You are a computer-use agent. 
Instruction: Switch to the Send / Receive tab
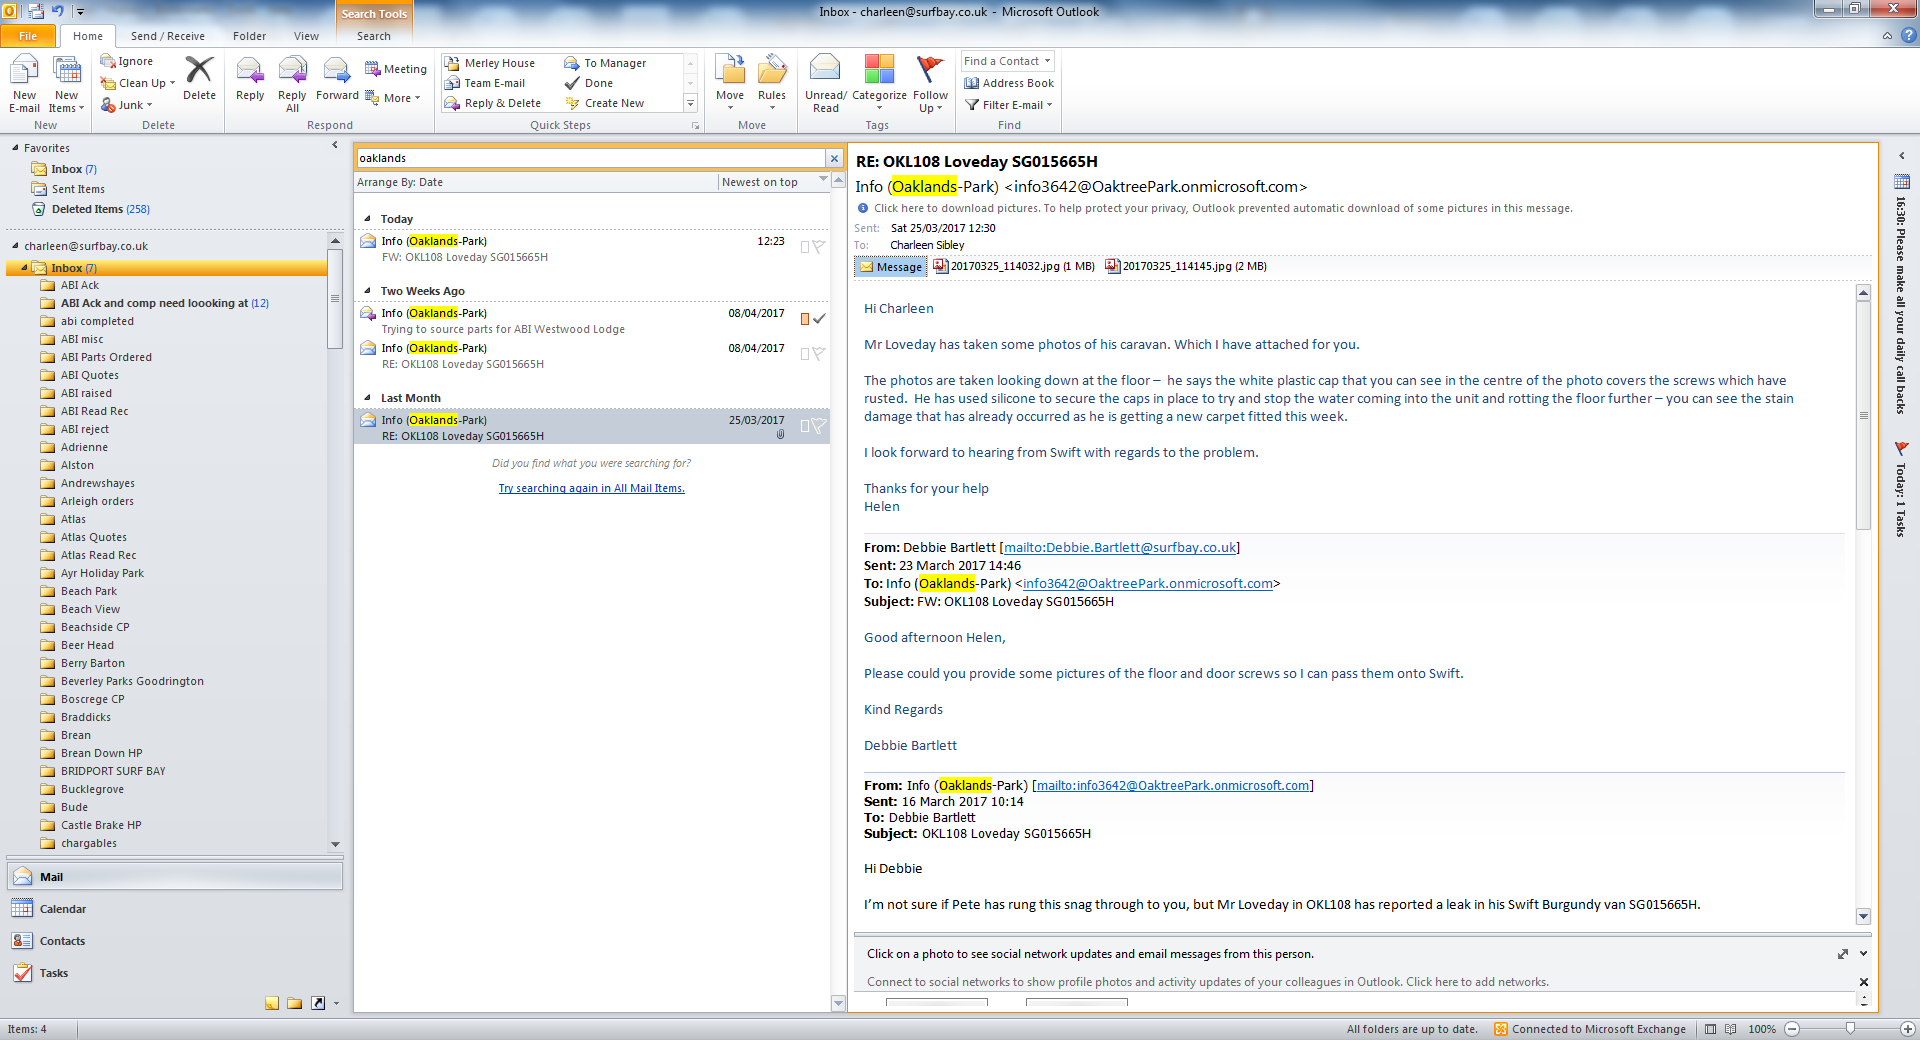[x=167, y=36]
